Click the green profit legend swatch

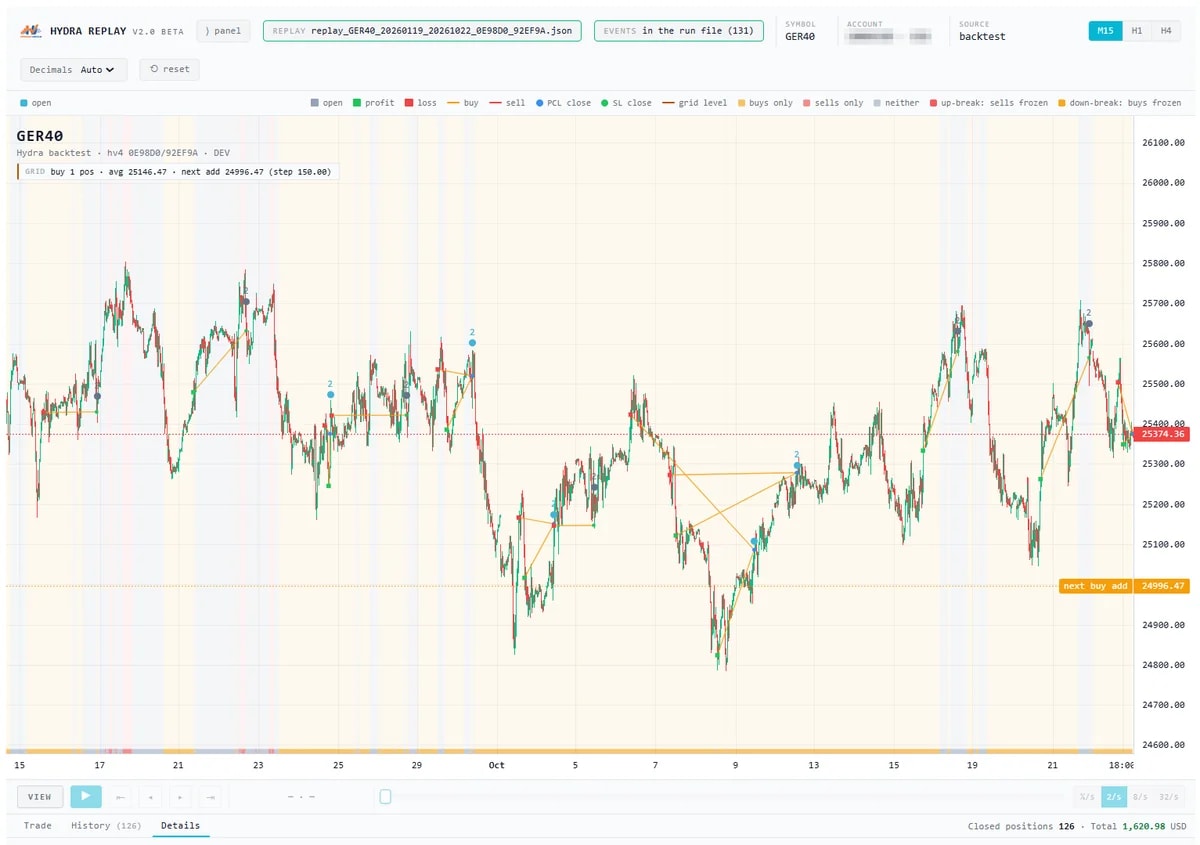[x=357, y=103]
